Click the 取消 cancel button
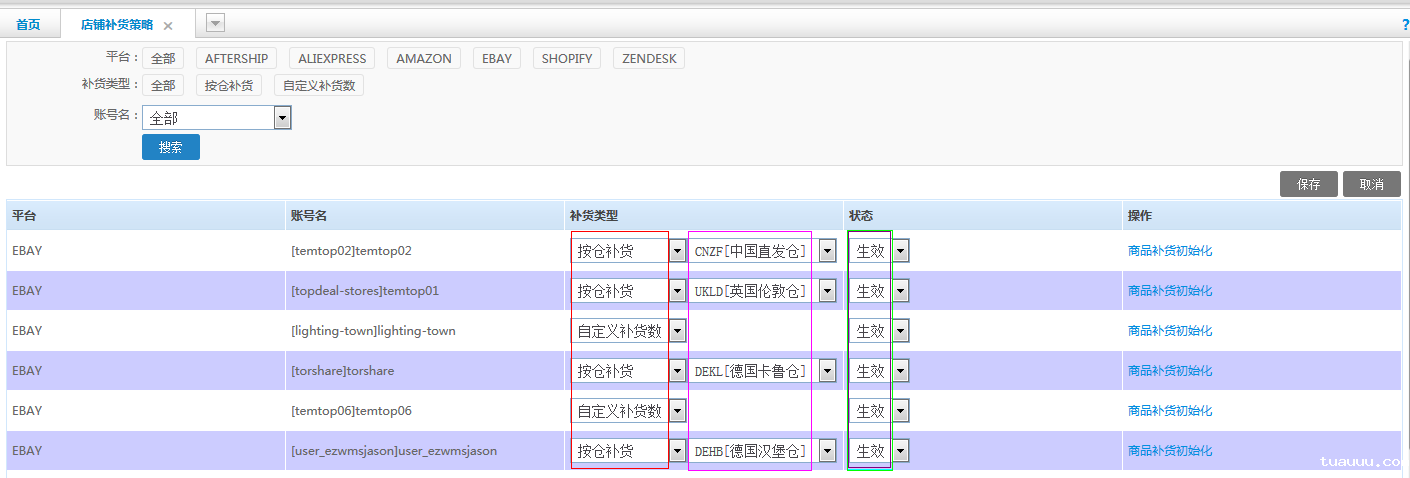 (1372, 184)
